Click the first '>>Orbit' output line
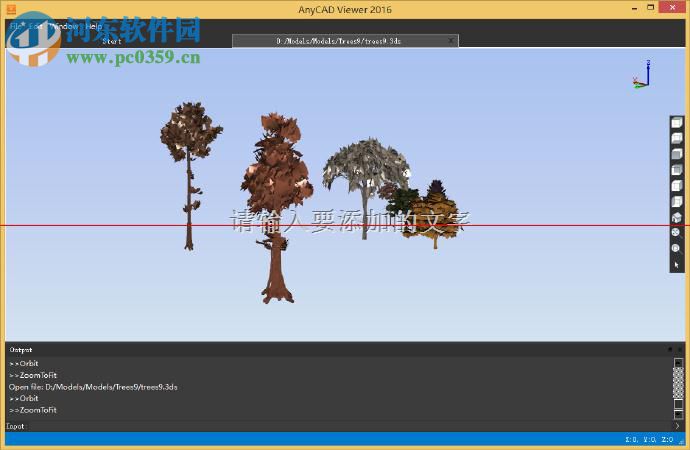Viewport: 690px width, 450px height. point(24,363)
